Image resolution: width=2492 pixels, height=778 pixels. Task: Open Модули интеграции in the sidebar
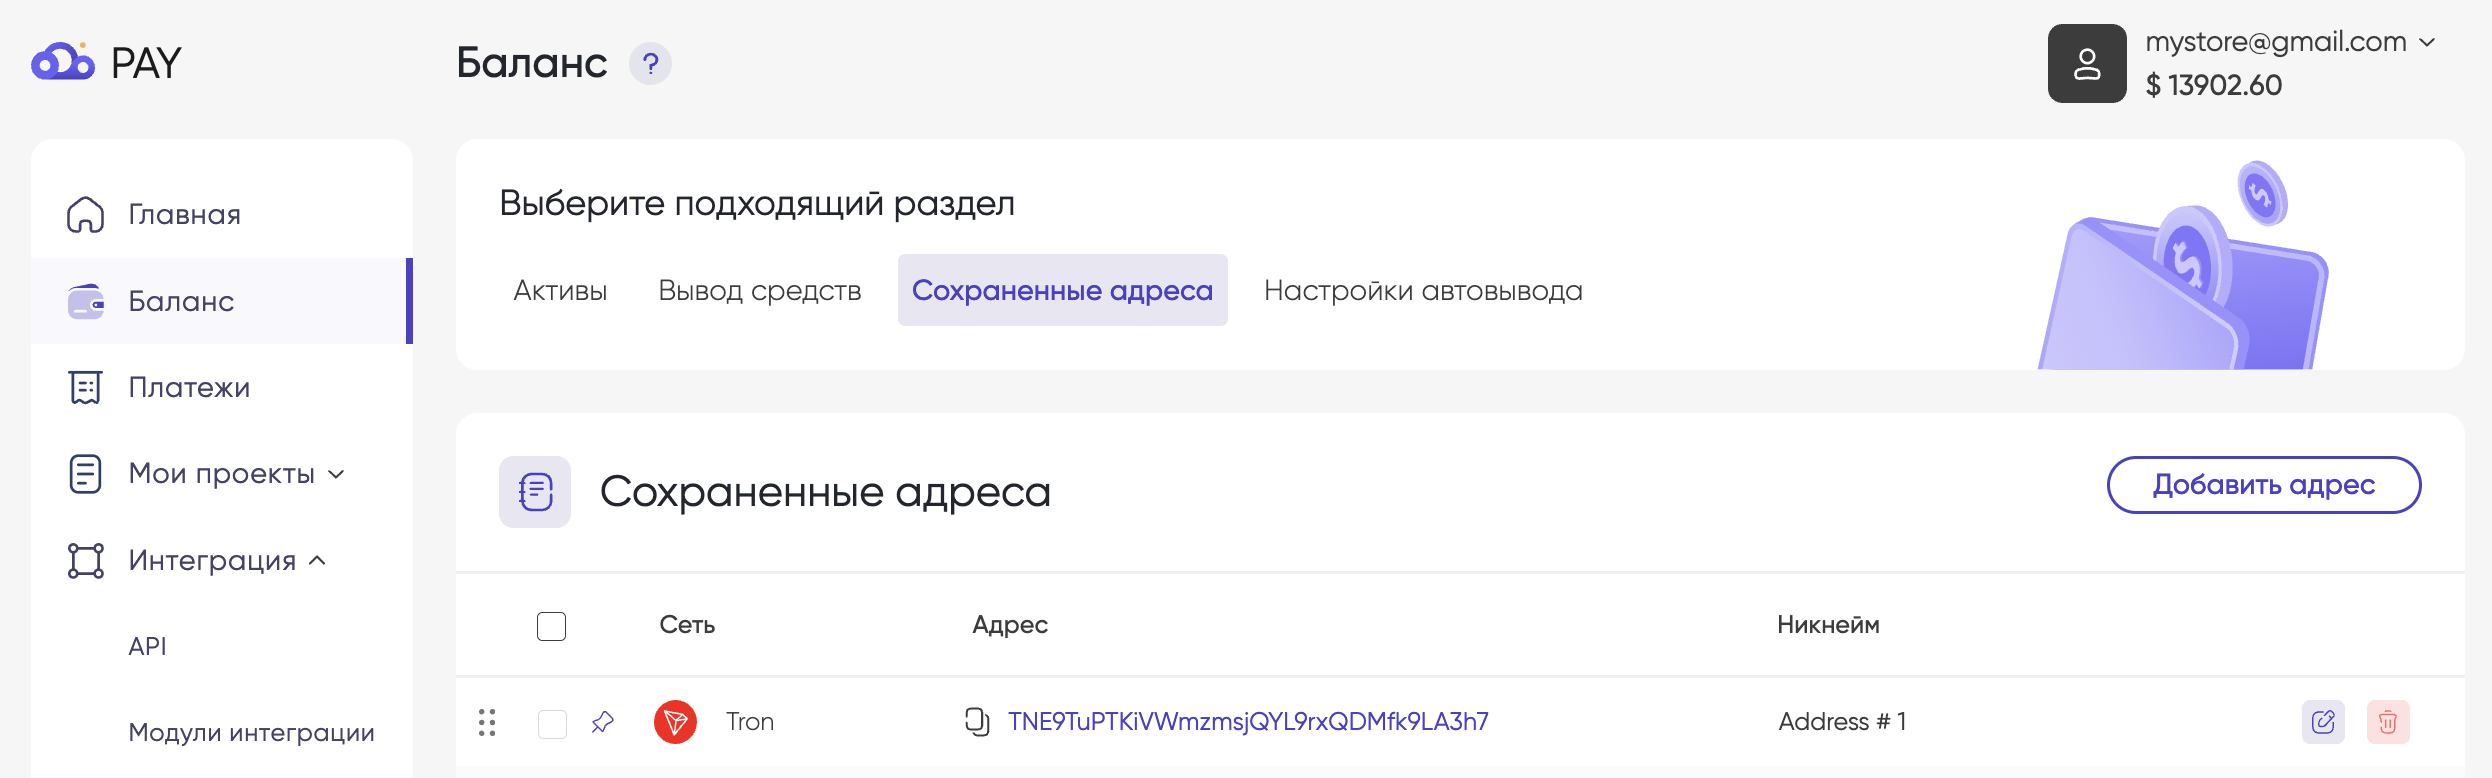click(251, 732)
